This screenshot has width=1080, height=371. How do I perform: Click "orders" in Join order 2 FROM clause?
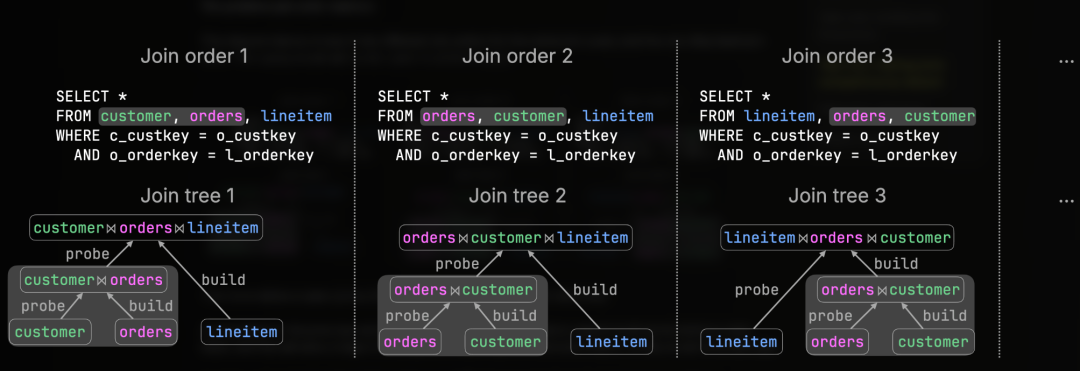point(448,116)
